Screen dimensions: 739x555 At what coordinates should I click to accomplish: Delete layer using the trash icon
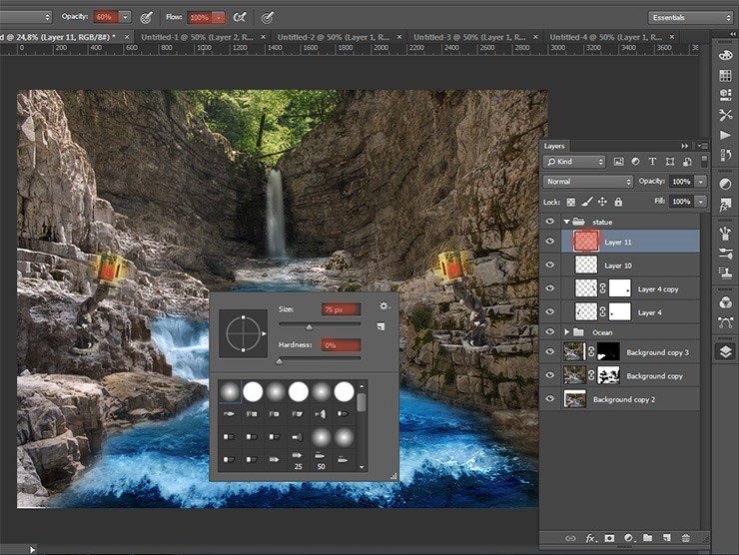pos(685,538)
